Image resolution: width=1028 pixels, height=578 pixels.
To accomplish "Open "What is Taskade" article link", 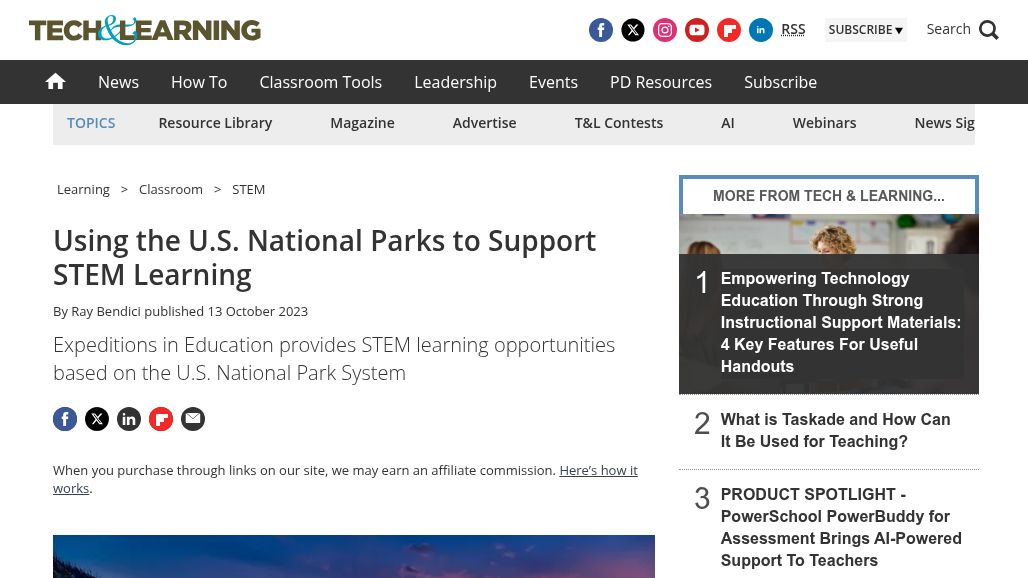I will pyautogui.click(x=835, y=431).
